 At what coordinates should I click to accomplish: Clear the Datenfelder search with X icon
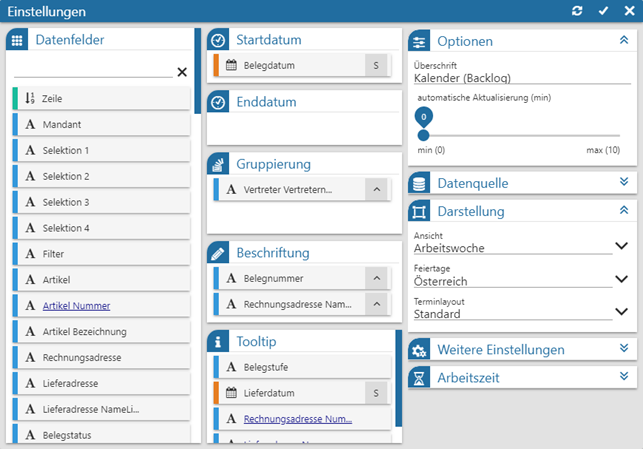click(x=182, y=72)
